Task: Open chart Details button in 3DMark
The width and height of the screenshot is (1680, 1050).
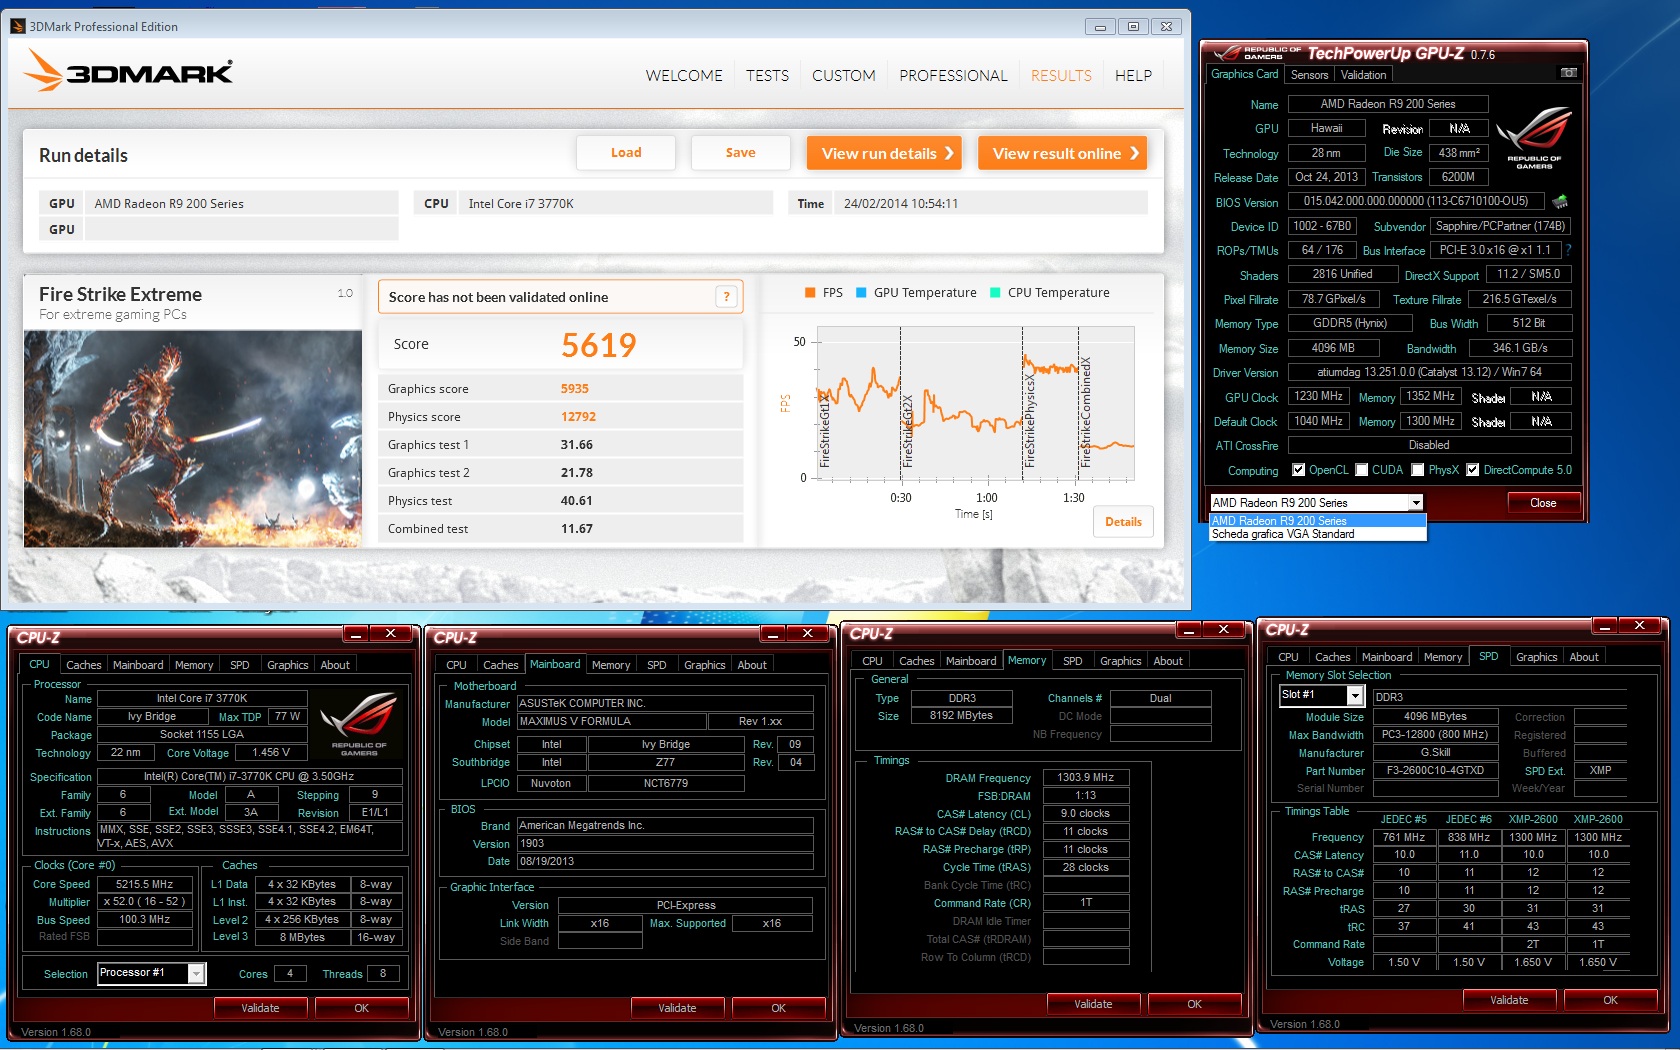Action: click(x=1123, y=522)
